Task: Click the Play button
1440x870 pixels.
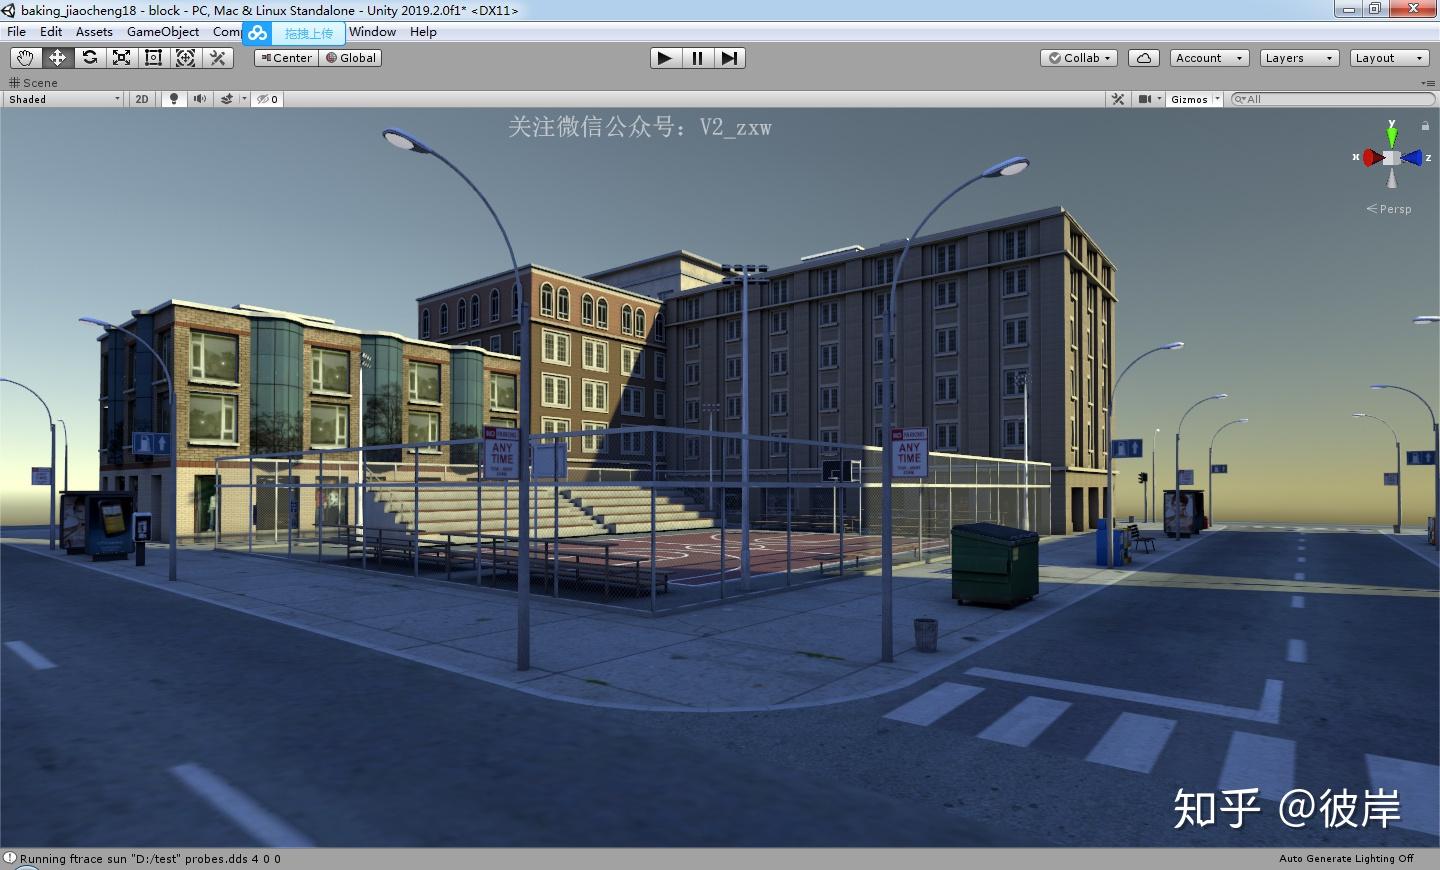Action: [664, 58]
